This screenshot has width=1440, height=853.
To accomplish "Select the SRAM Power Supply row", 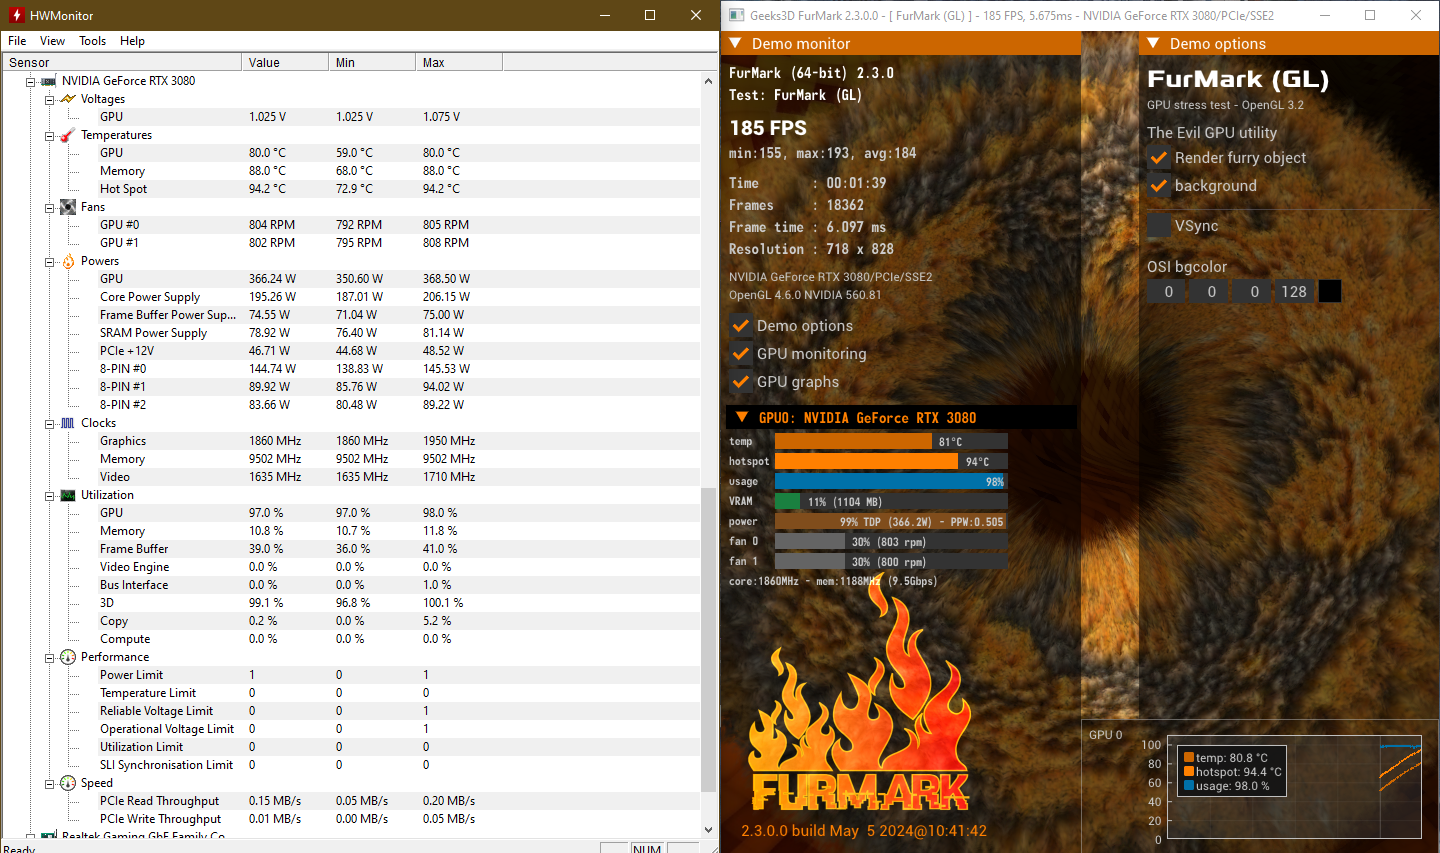I will [x=350, y=333].
